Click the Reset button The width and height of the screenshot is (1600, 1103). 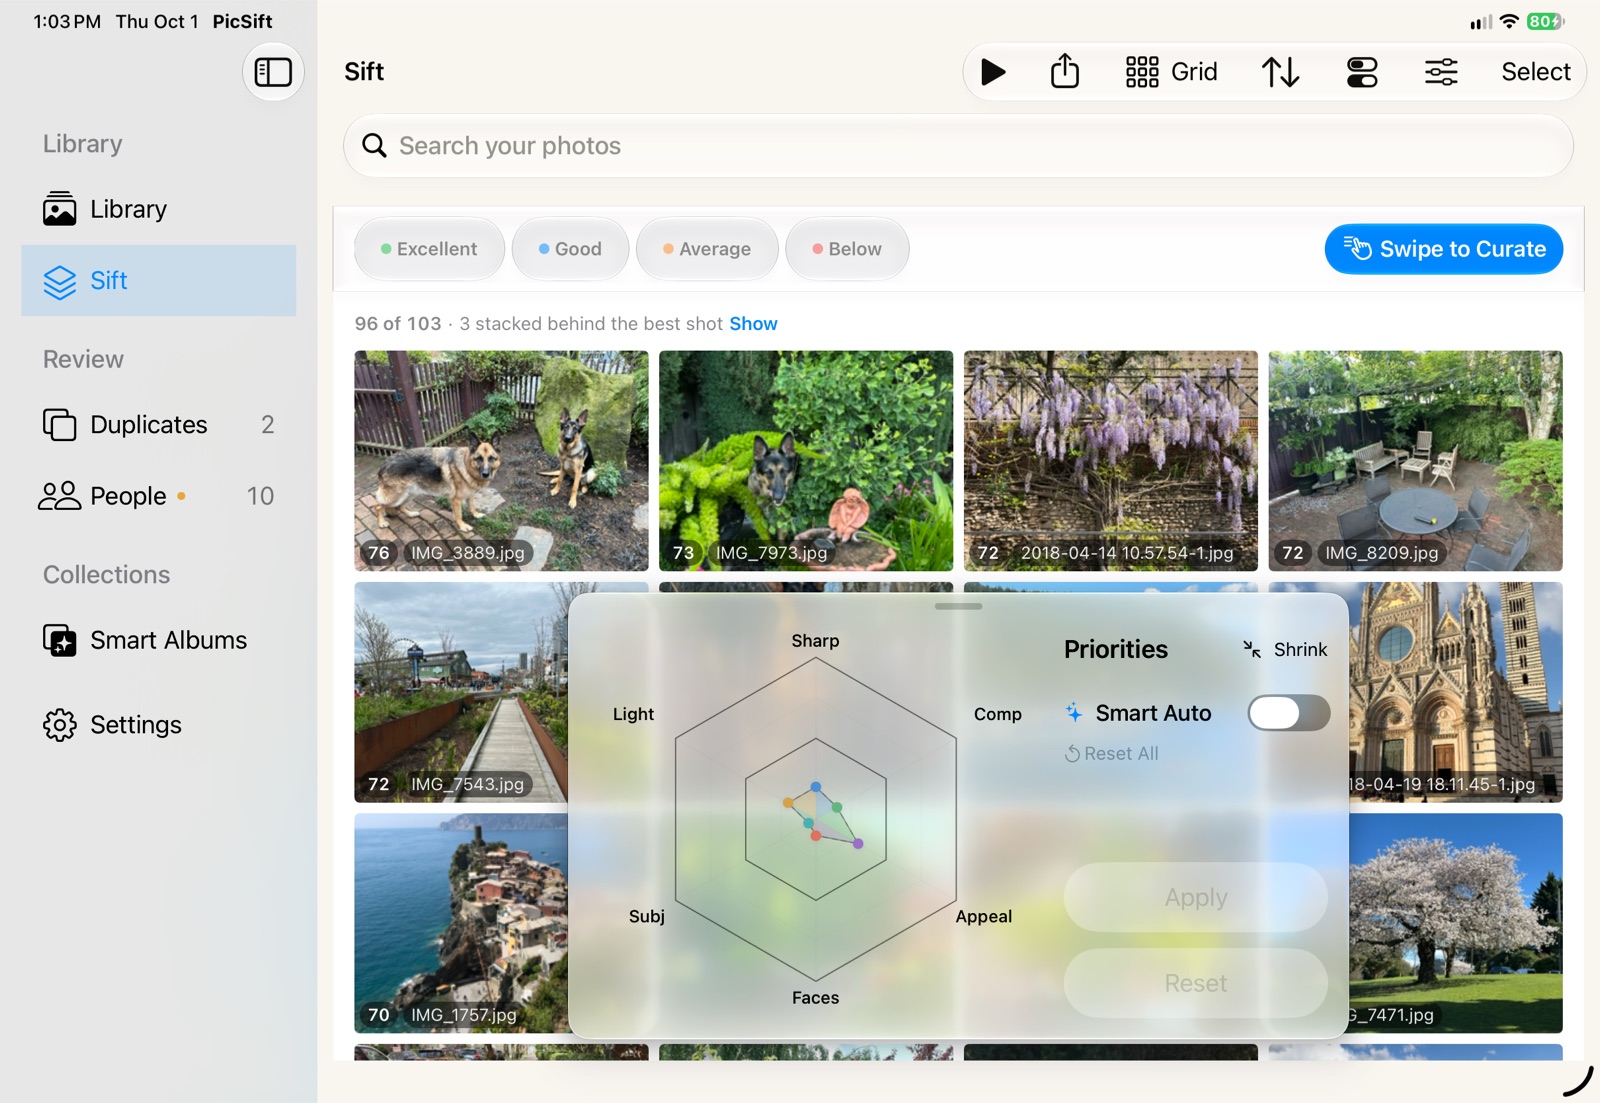pos(1196,984)
